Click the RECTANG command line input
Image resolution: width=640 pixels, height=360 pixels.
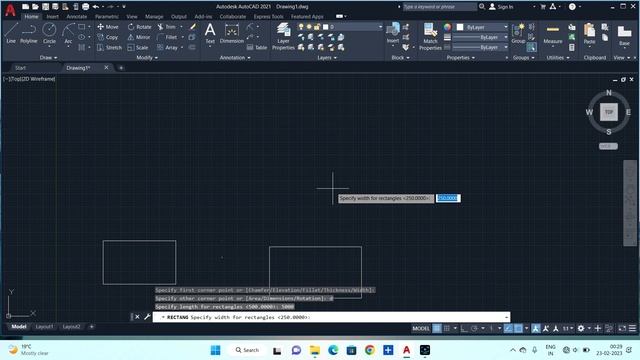pos(331,317)
